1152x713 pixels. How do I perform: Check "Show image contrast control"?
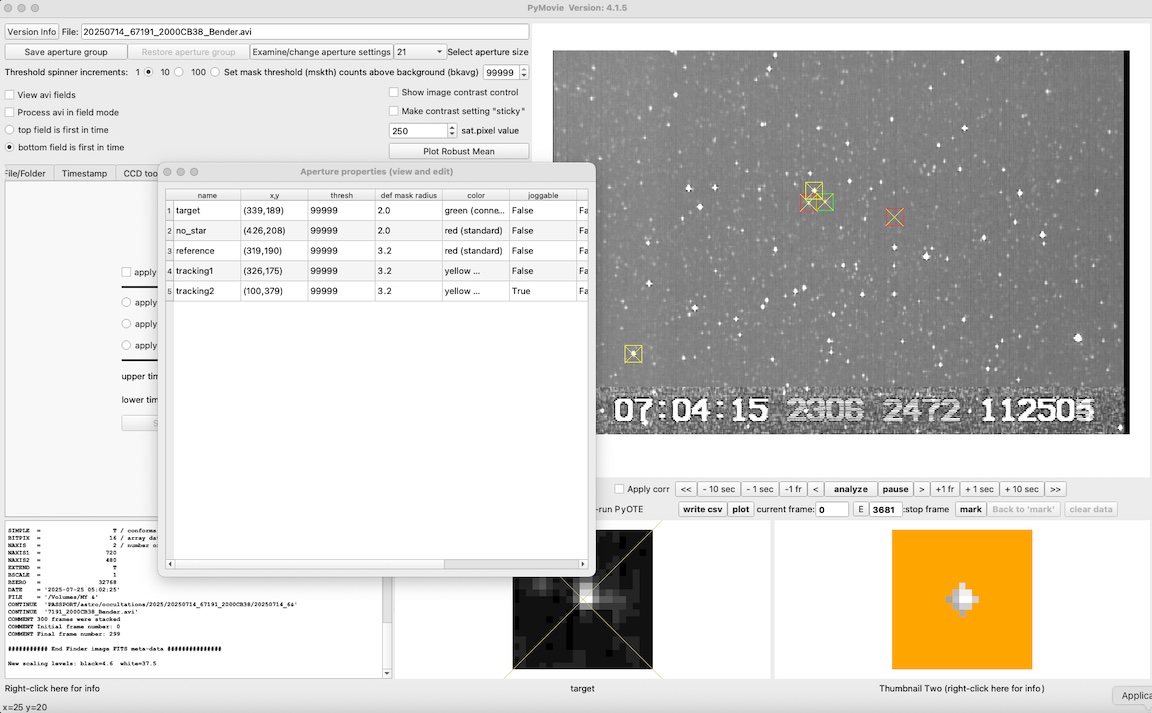point(394,92)
